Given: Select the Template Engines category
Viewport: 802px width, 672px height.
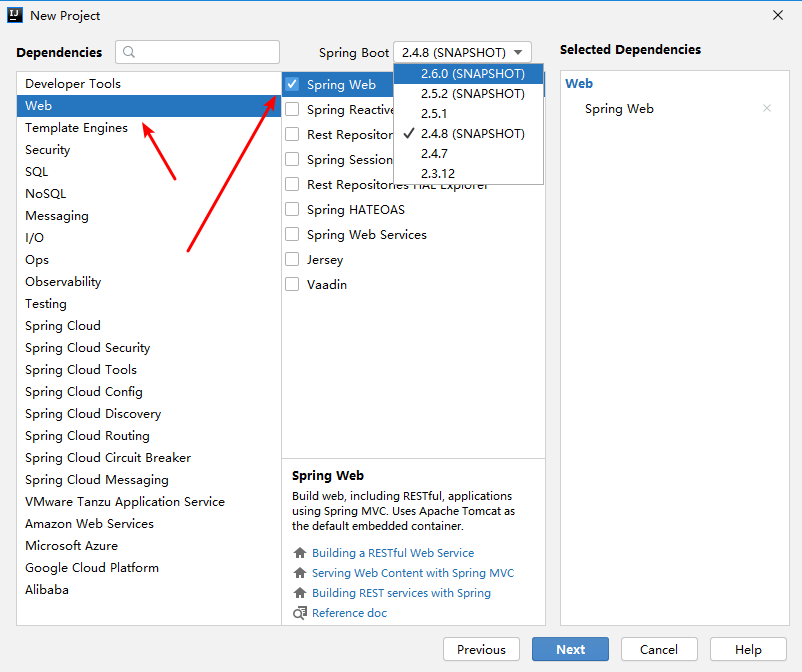Looking at the screenshot, I should 149,127.
